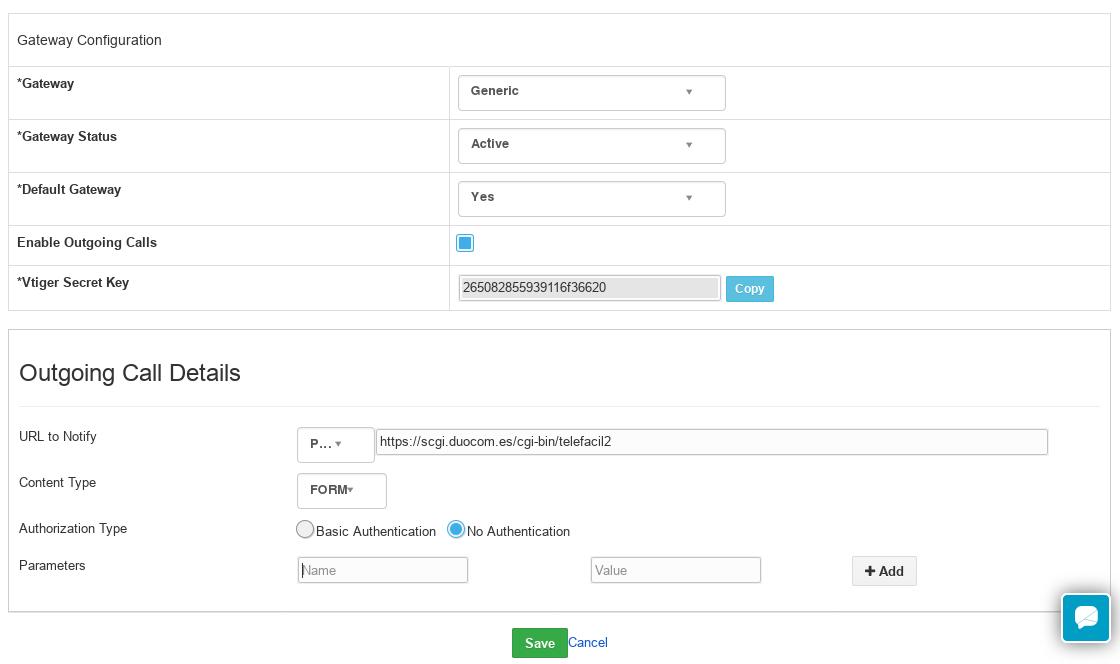Click the parameter Name input field

pos(383,570)
